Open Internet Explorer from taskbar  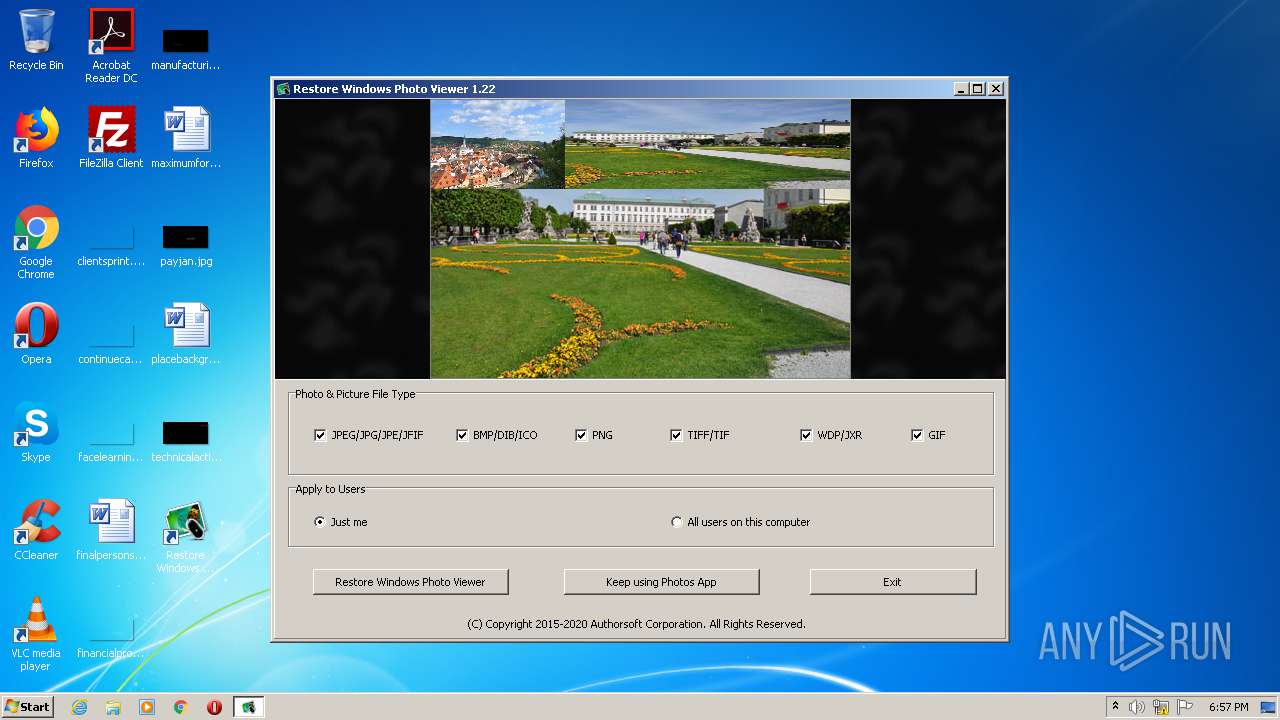click(x=79, y=707)
